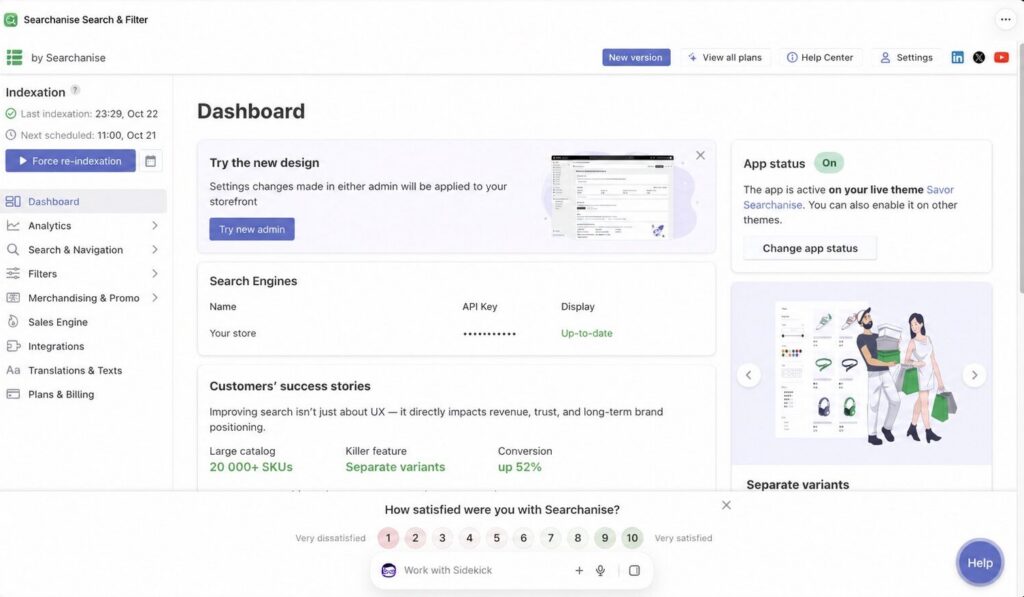Open the Savor Searchanise theme link
1024x597 pixels.
point(848,197)
